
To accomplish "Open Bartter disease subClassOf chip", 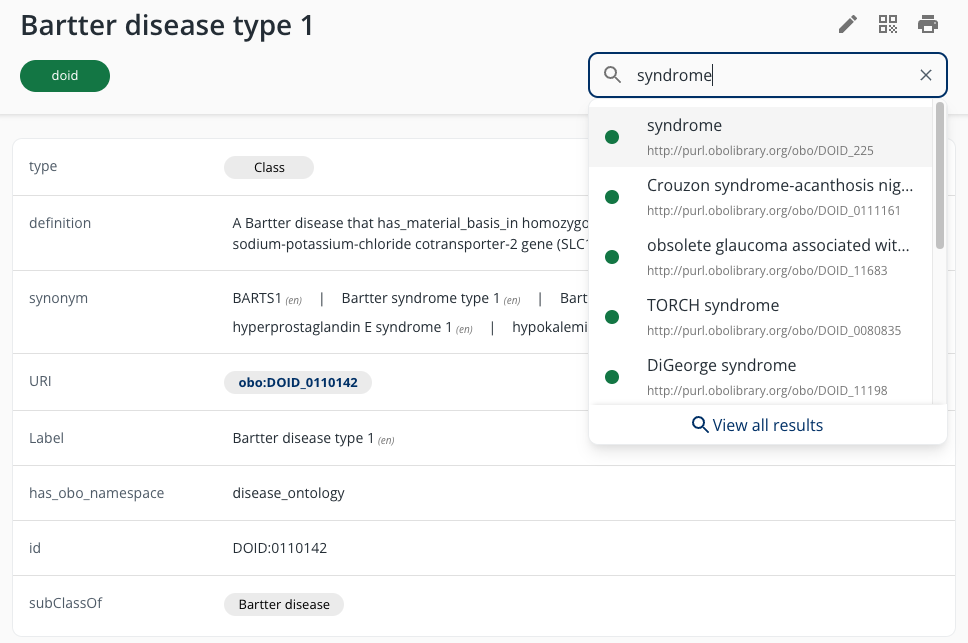I will (x=284, y=604).
